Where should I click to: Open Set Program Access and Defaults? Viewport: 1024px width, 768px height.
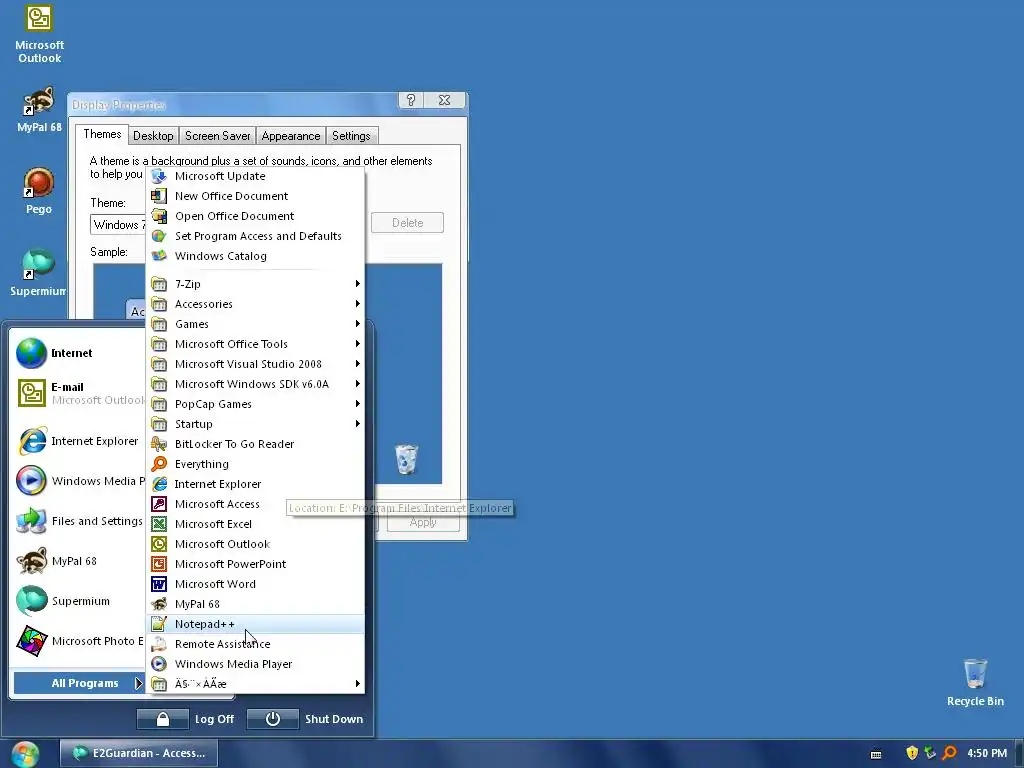[x=255, y=236]
